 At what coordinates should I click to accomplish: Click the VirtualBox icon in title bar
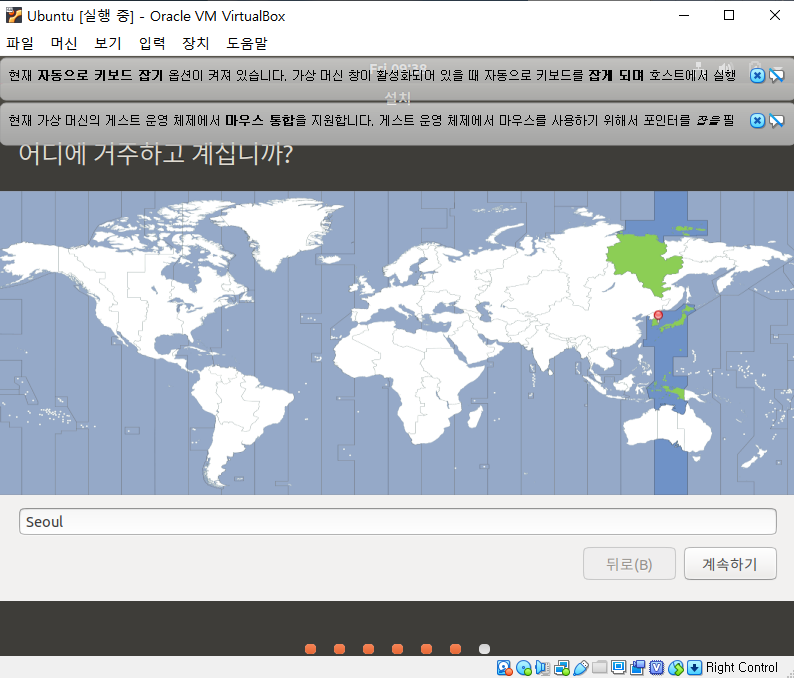click(14, 16)
